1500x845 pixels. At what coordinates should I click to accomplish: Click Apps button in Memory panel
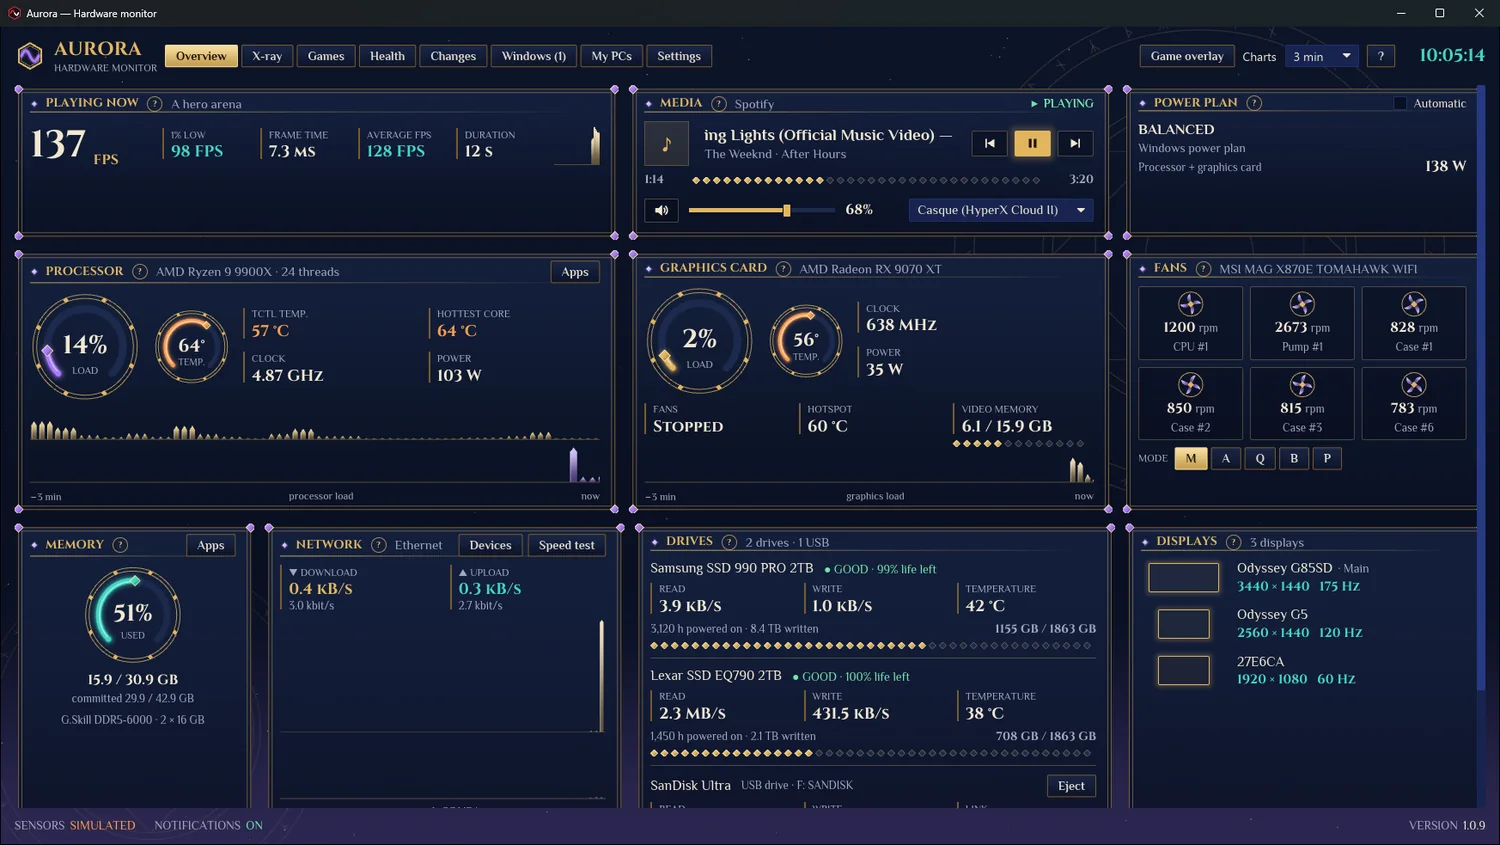(x=211, y=545)
